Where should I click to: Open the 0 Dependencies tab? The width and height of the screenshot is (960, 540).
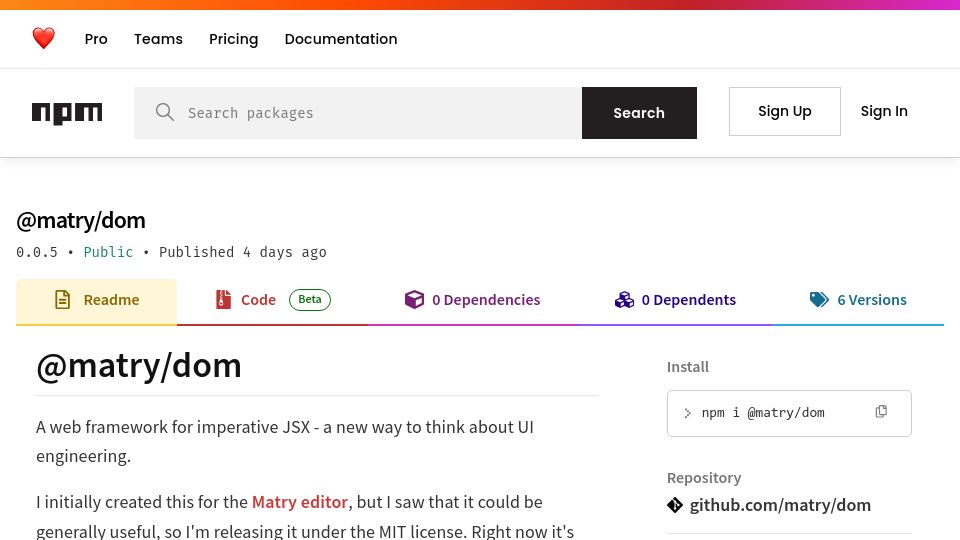(x=472, y=300)
